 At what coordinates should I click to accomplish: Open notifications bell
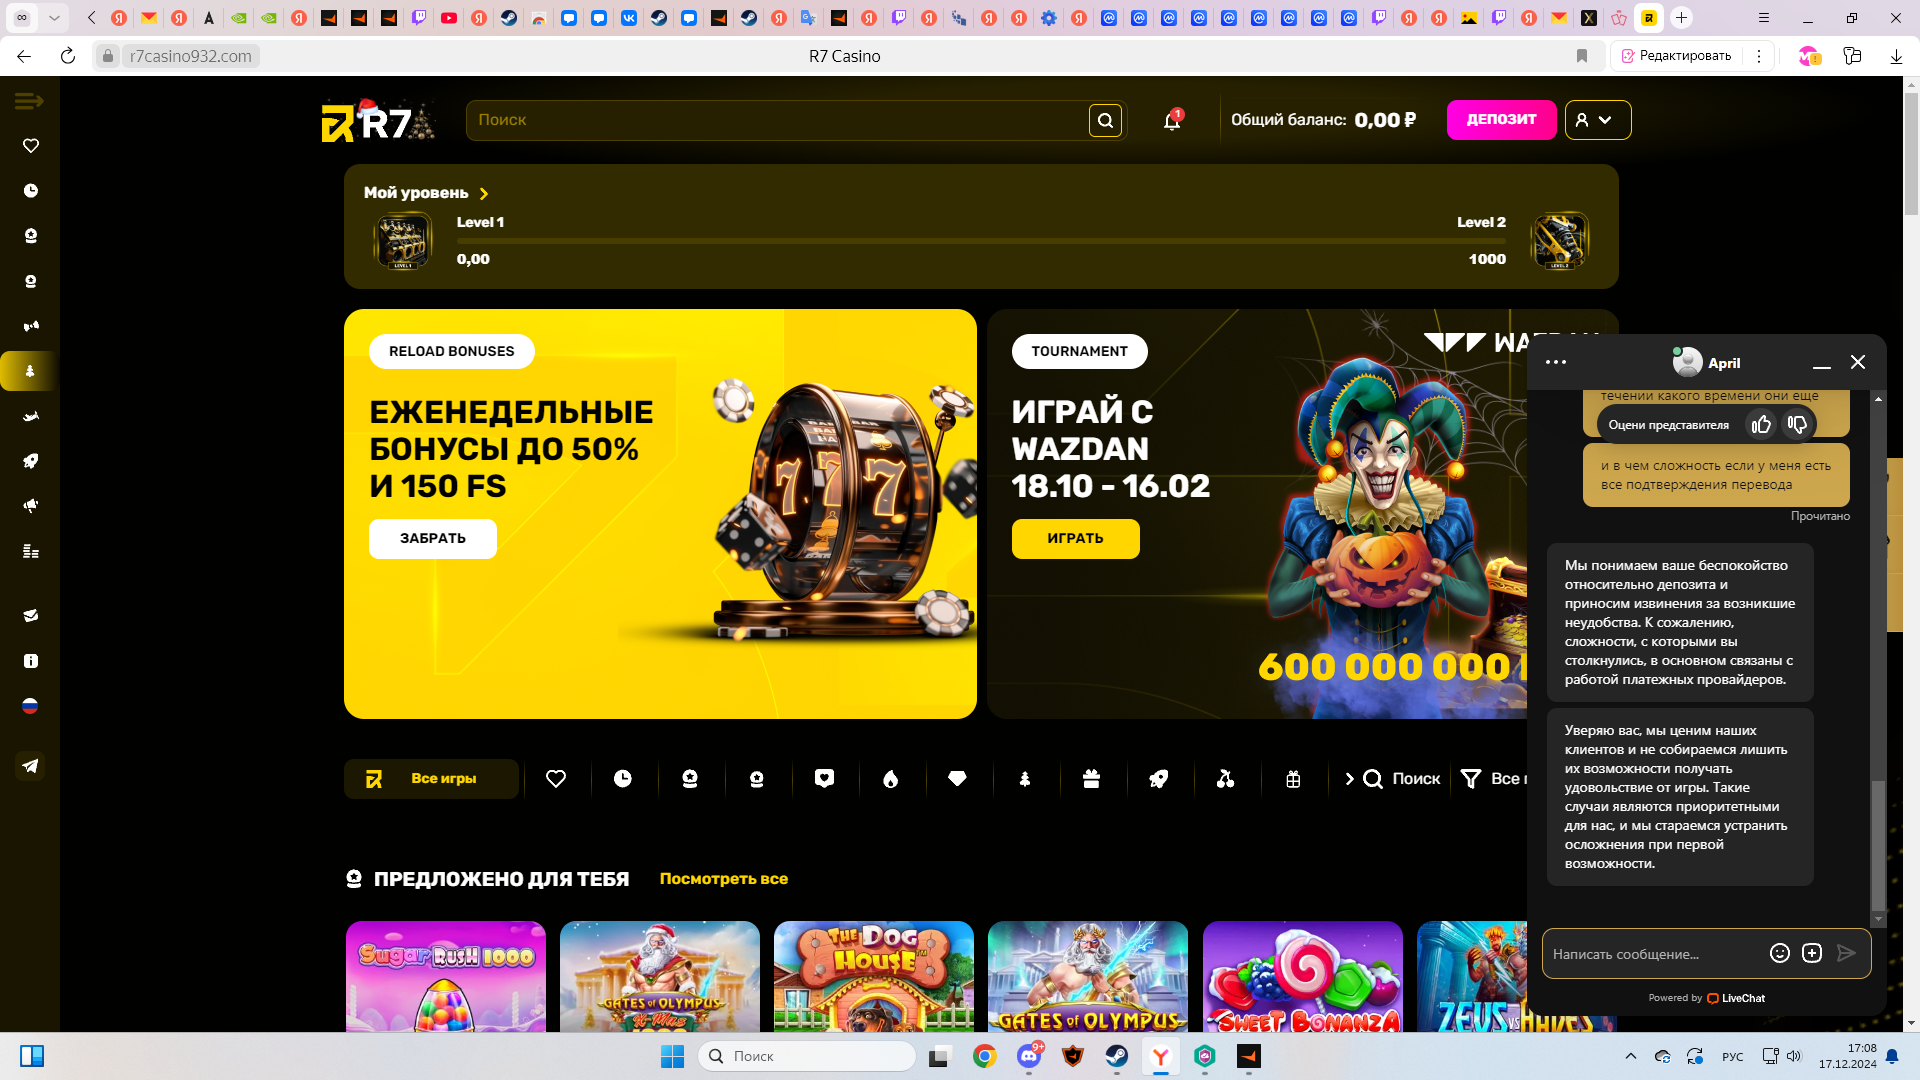(x=1172, y=121)
